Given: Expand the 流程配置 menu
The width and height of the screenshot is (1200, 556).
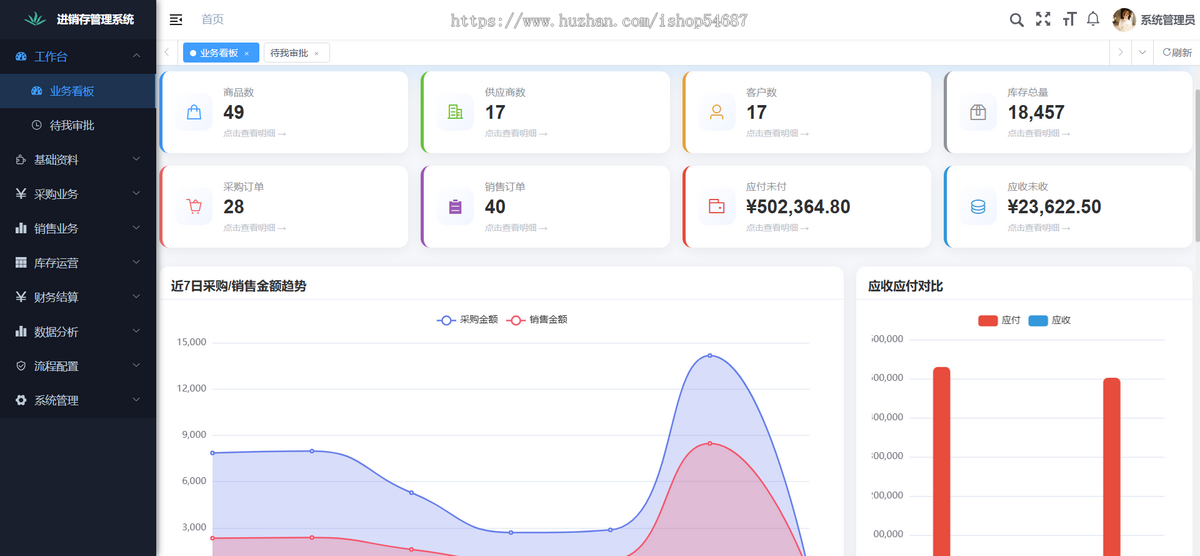Looking at the screenshot, I should tap(78, 366).
